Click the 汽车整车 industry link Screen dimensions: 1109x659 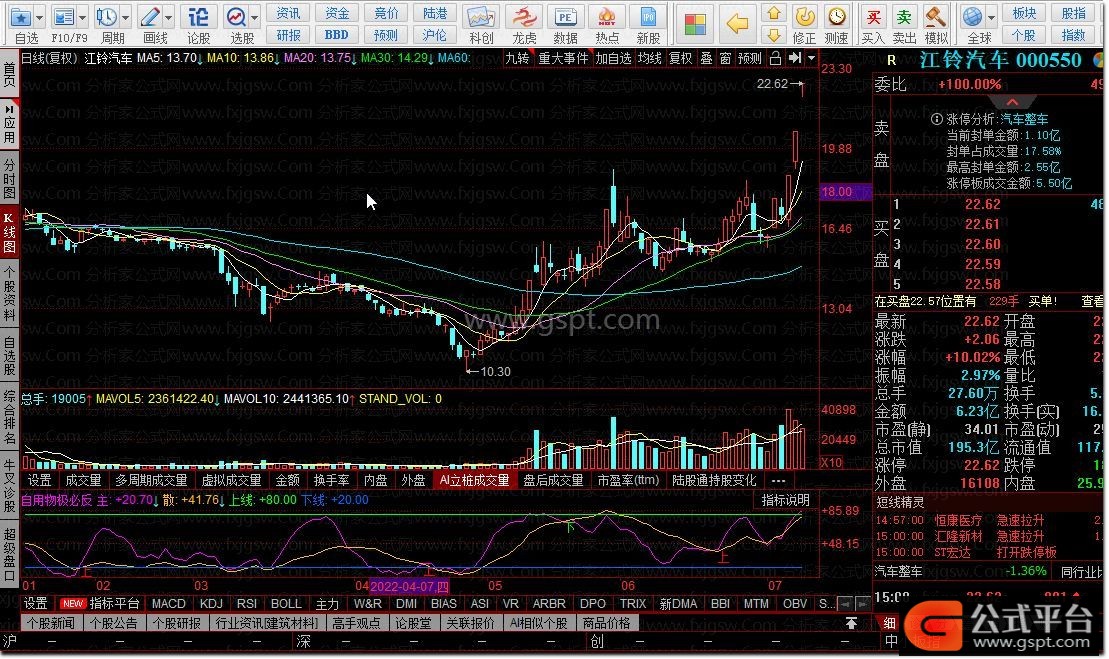tap(1024, 119)
